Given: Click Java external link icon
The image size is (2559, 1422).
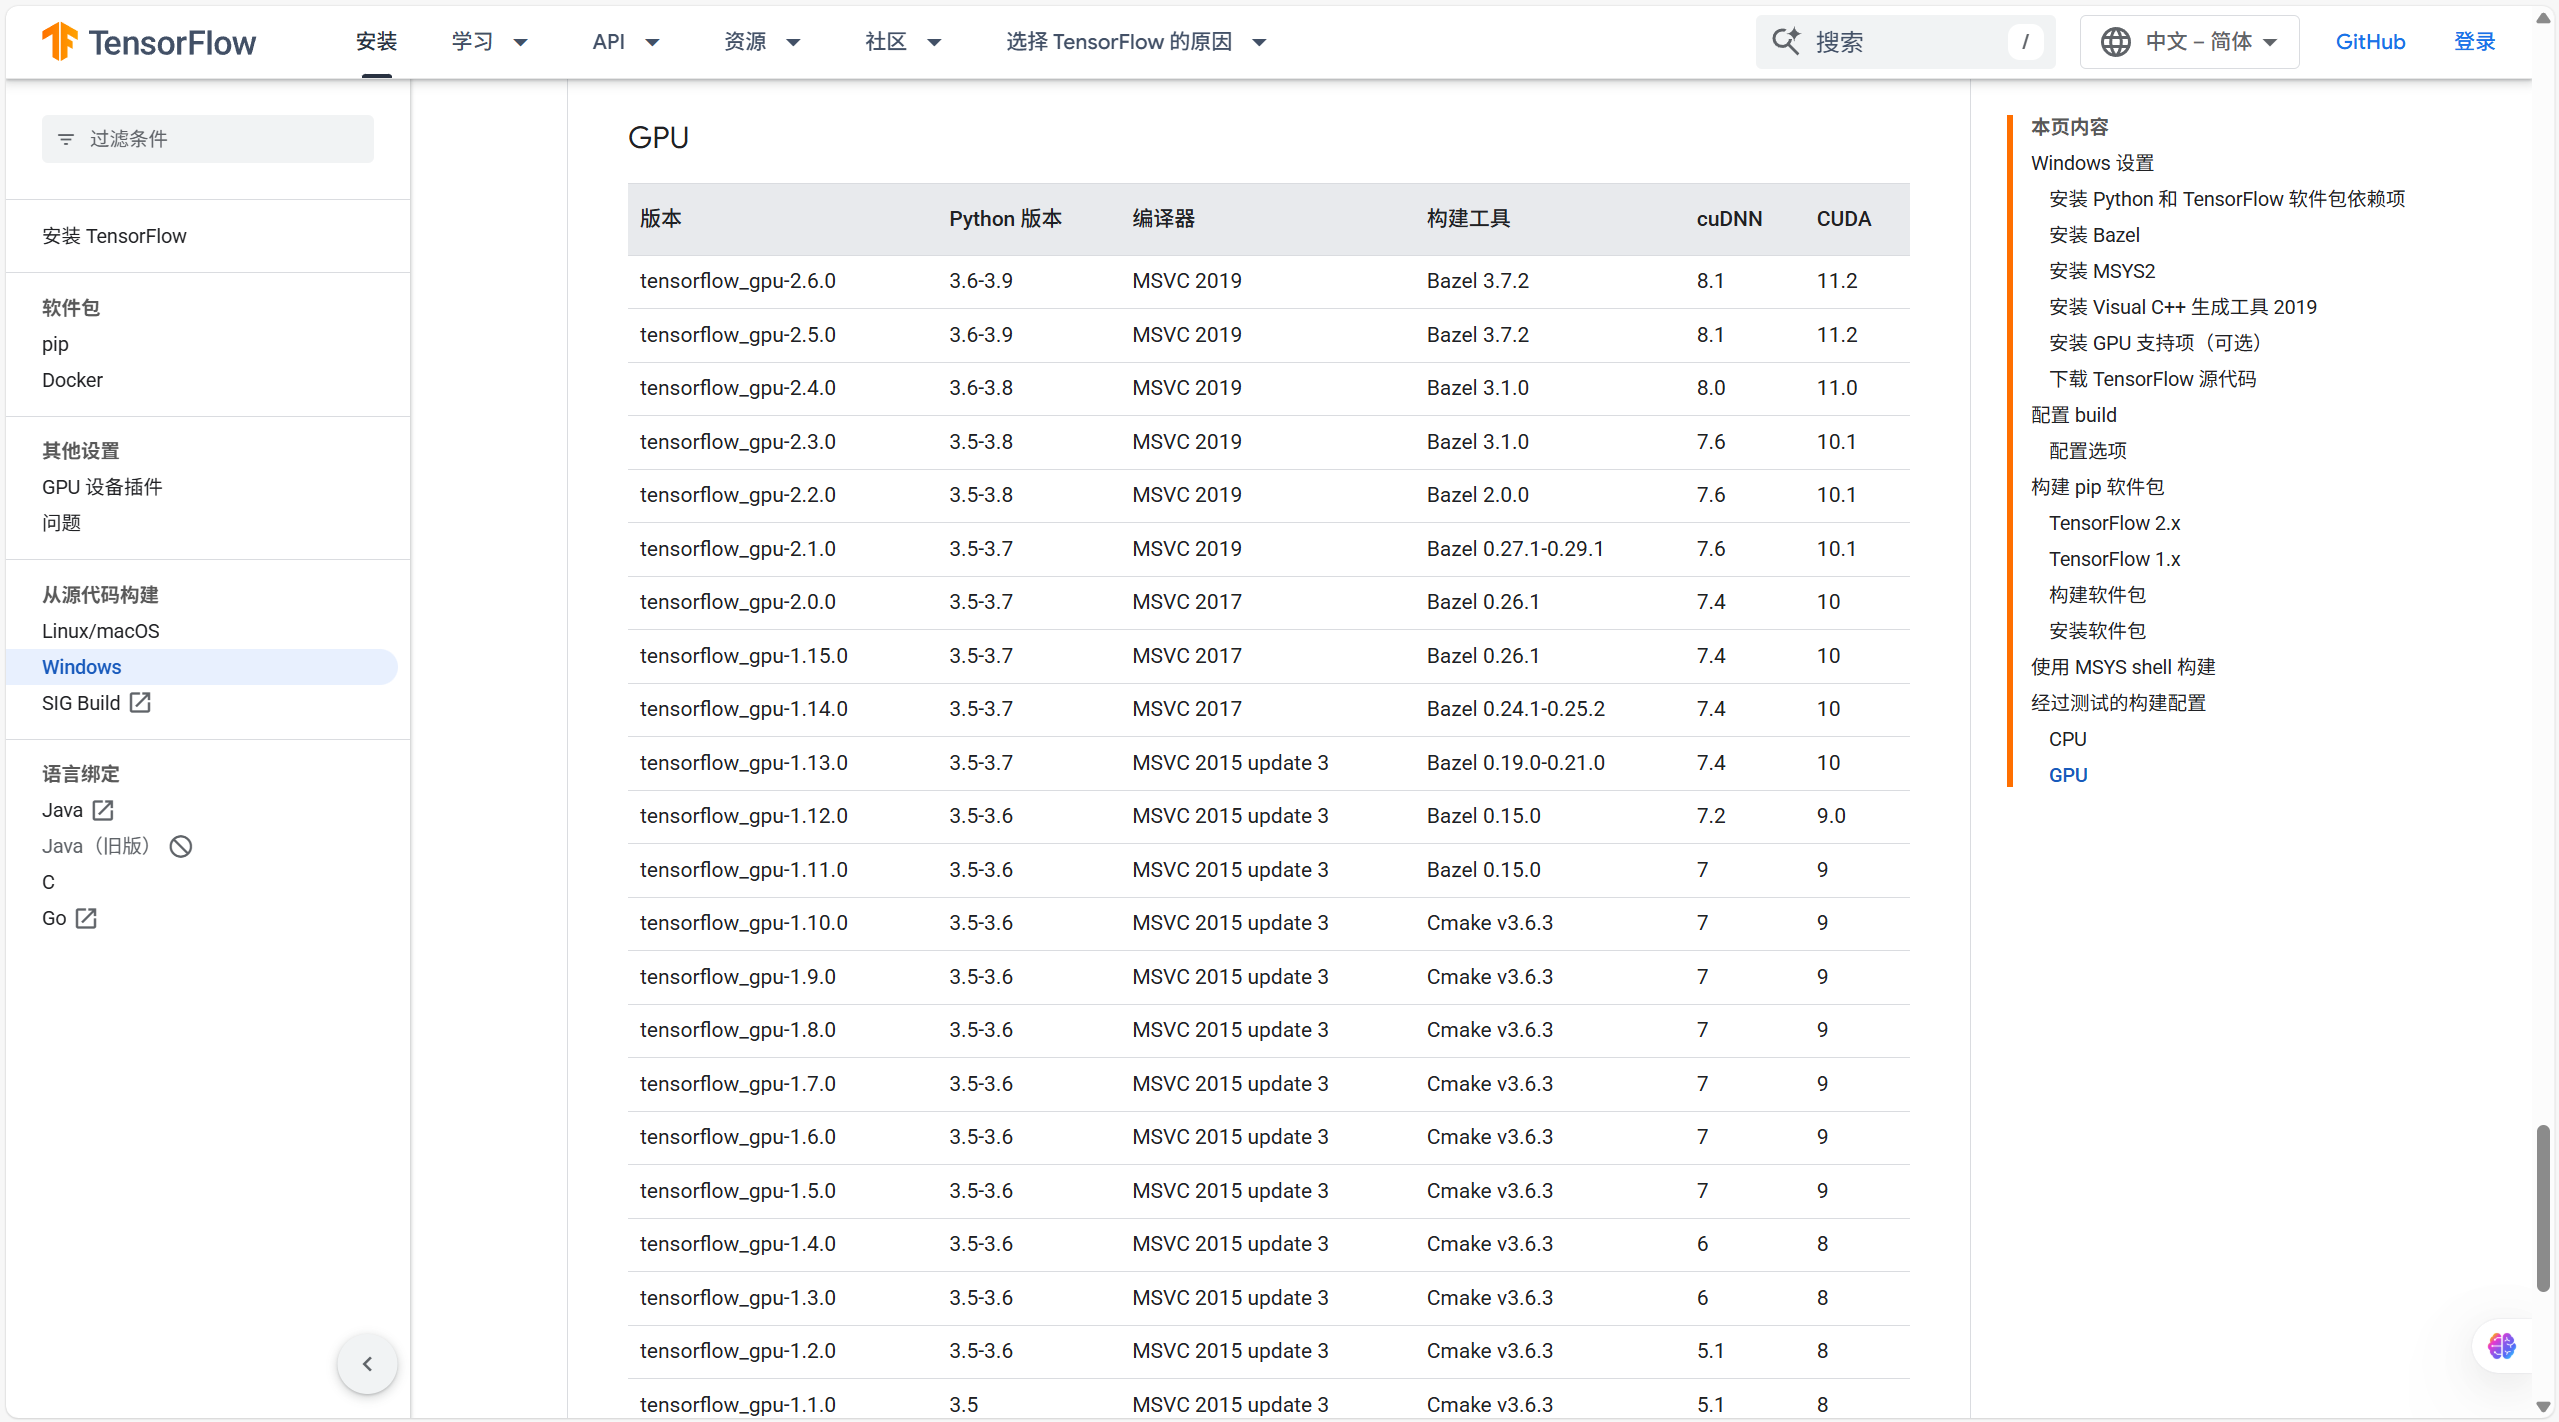Looking at the screenshot, I should 103,810.
